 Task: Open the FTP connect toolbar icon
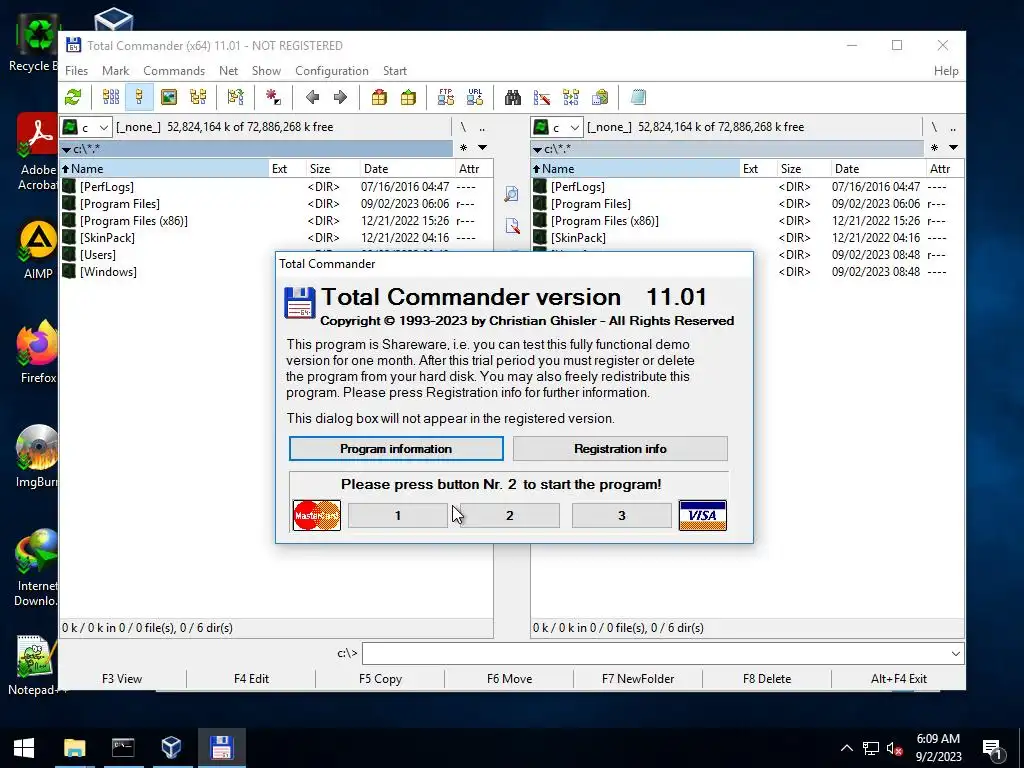(x=446, y=97)
